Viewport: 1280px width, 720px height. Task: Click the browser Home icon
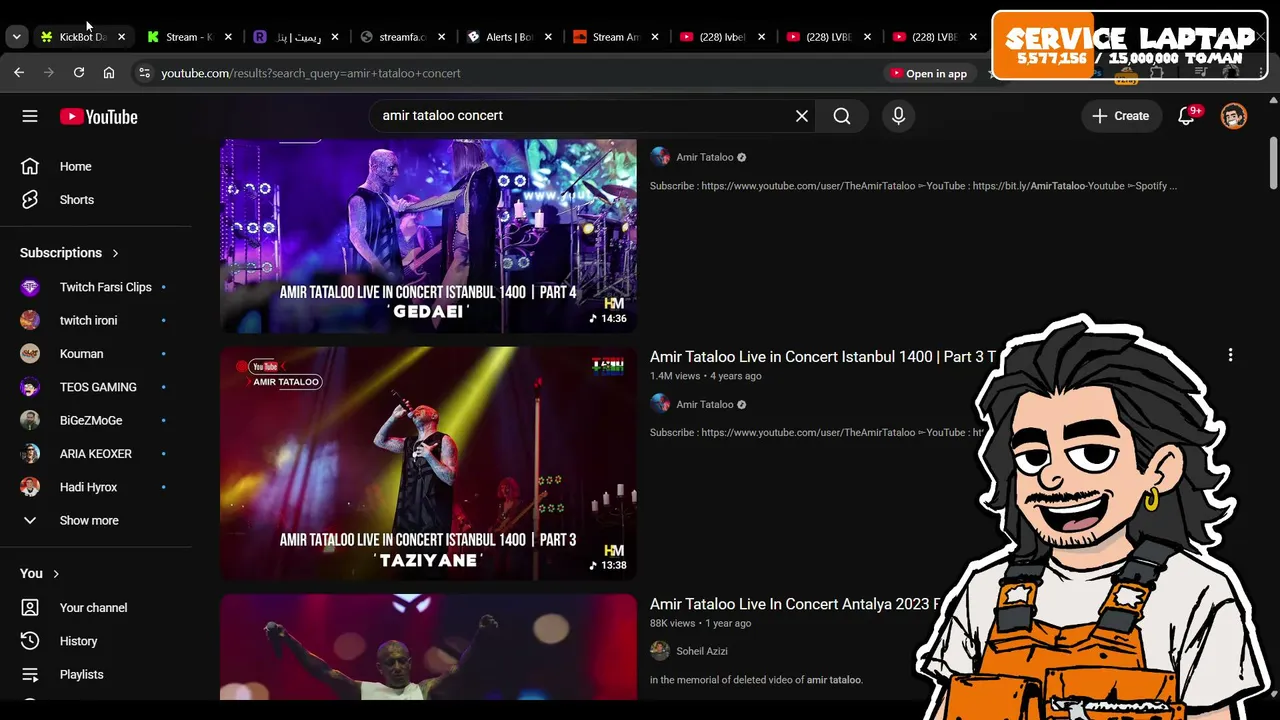point(109,73)
